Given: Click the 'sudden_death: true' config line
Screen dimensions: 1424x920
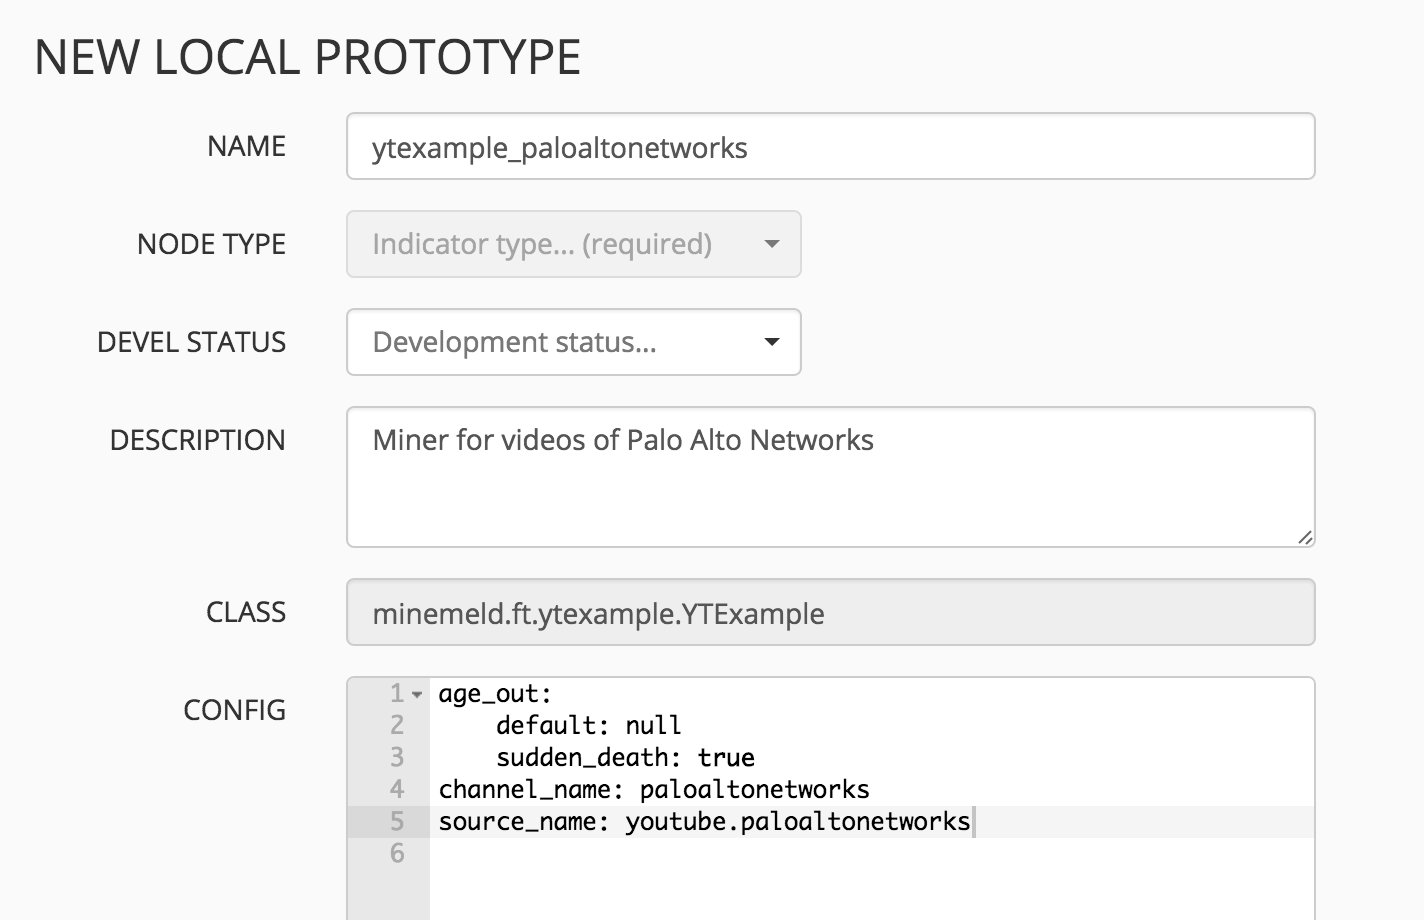Looking at the screenshot, I should [625, 757].
